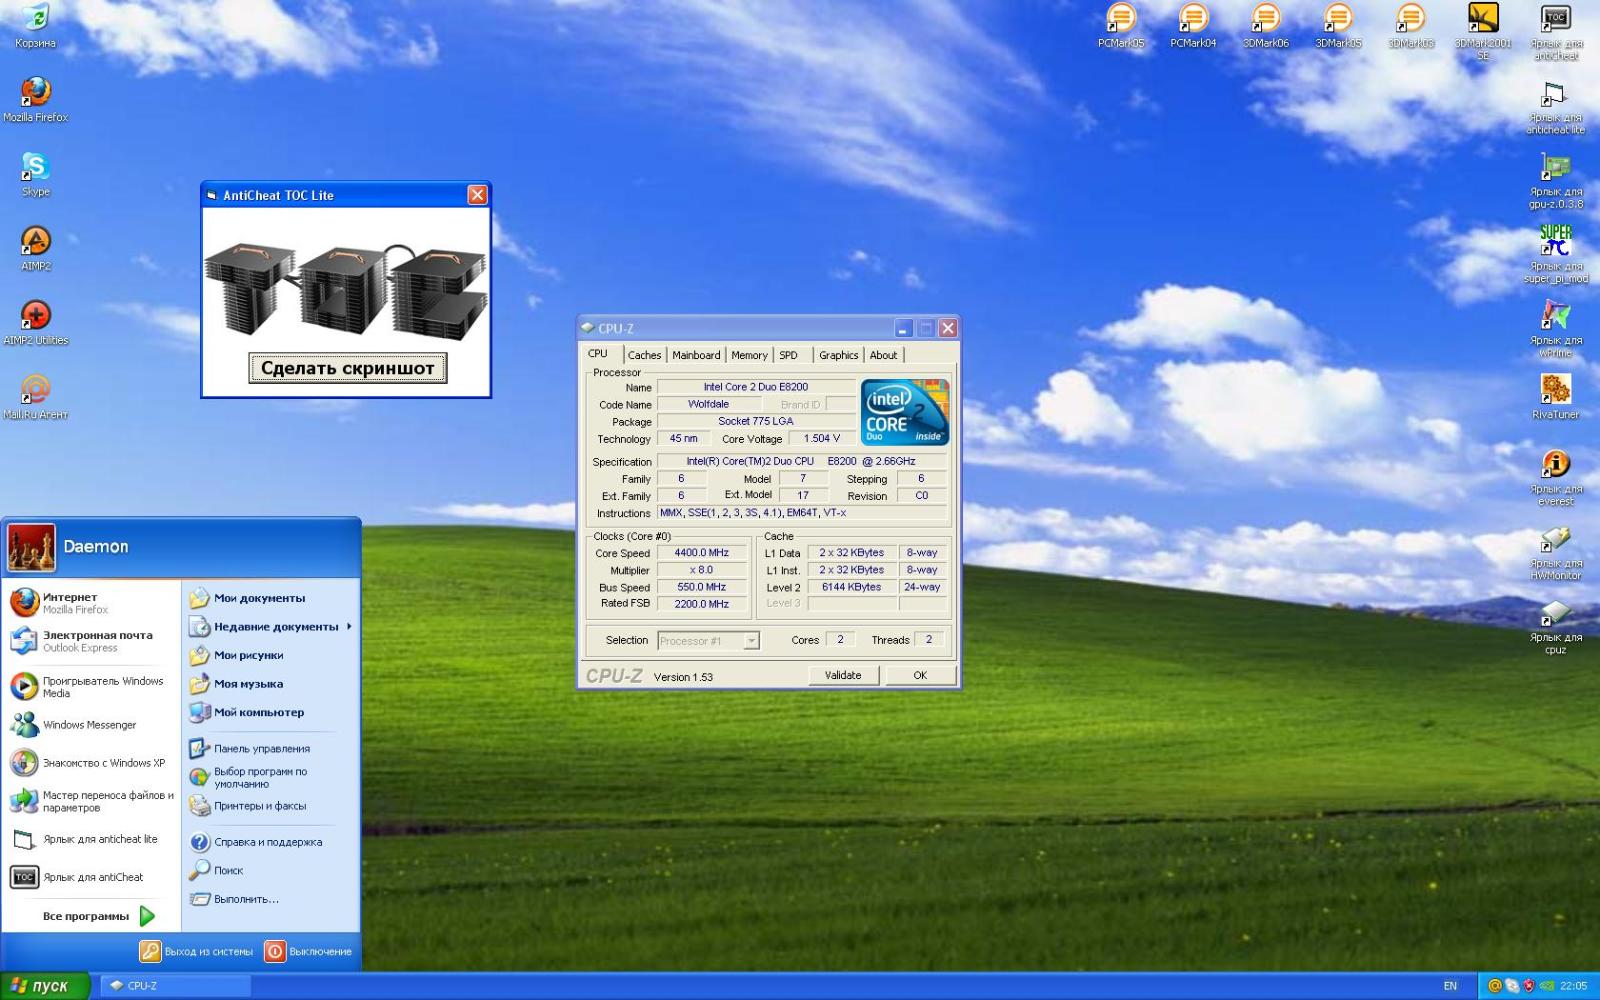Click the Daemon user avatar in Start menu

(x=31, y=546)
